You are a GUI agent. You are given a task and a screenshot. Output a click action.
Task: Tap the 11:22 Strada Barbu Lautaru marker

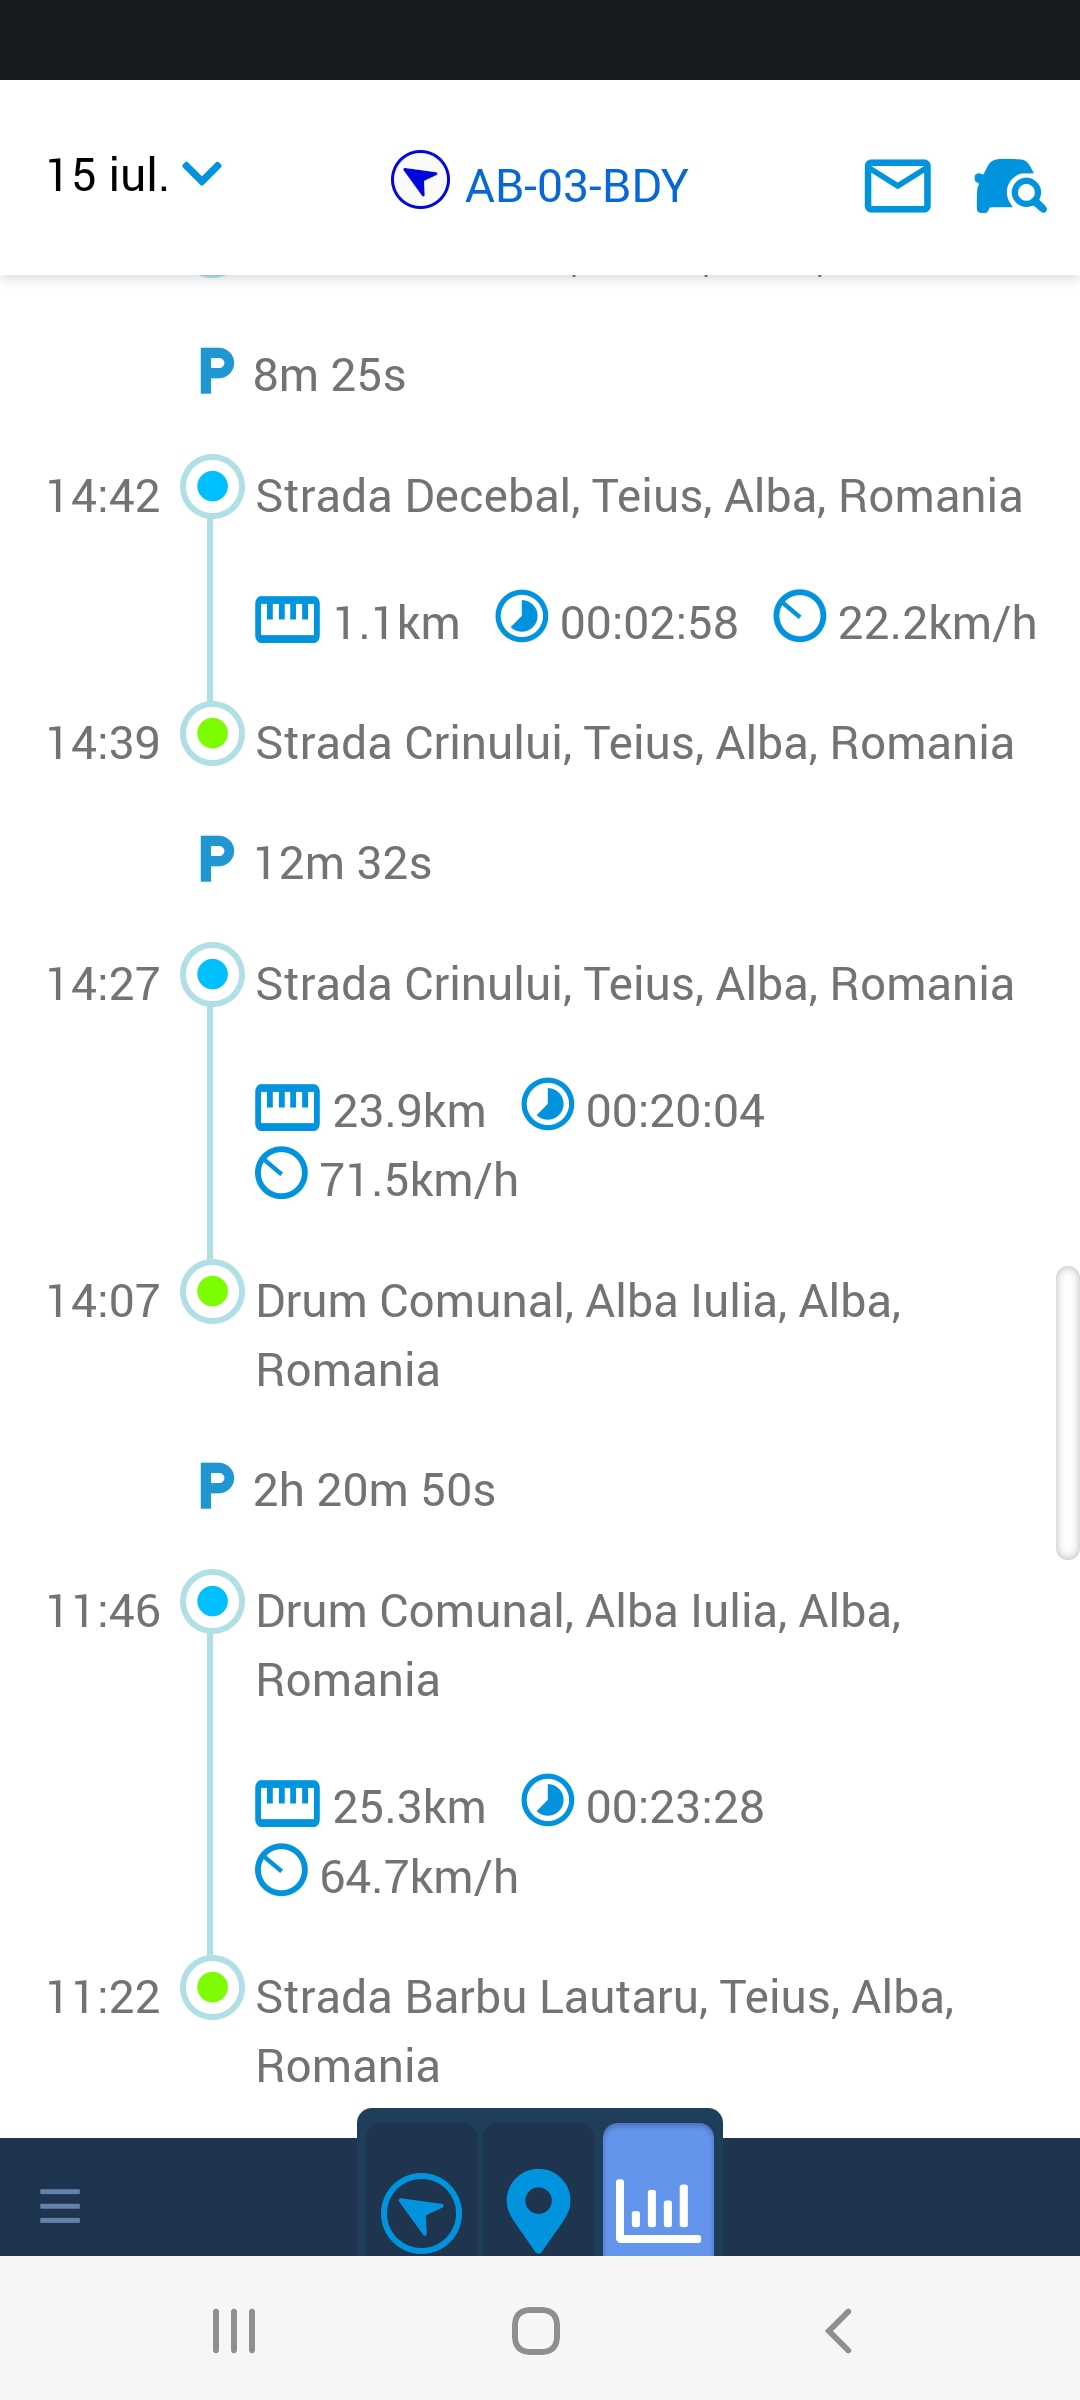tap(212, 1988)
